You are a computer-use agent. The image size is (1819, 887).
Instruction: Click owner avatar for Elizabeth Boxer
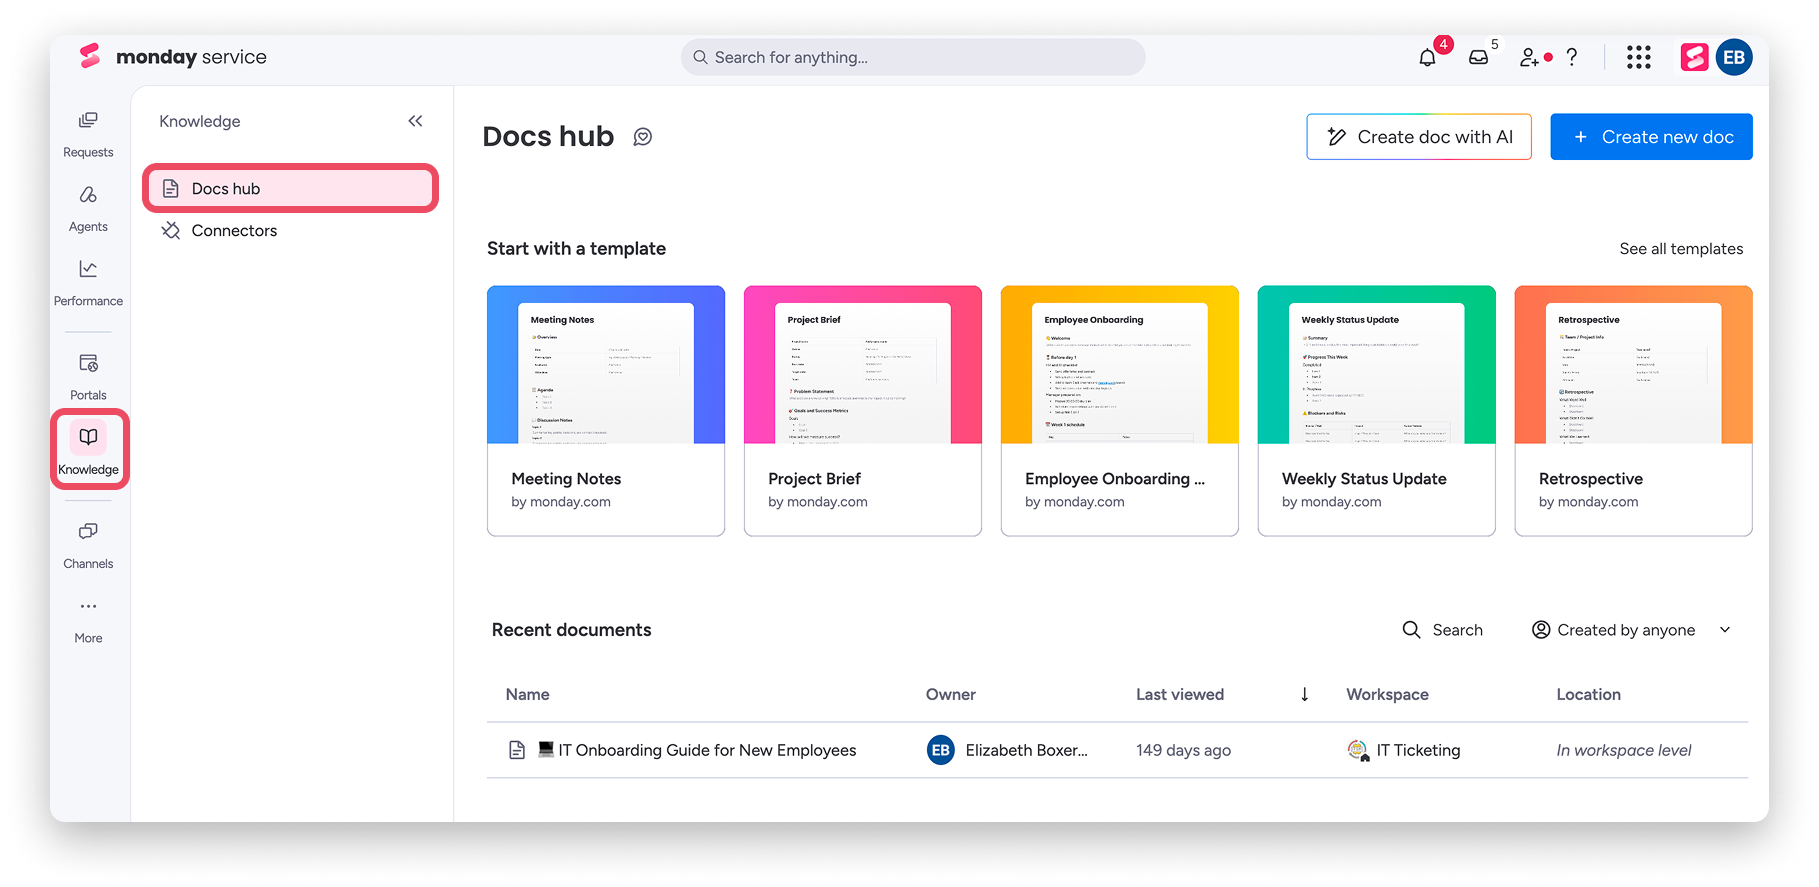point(940,750)
